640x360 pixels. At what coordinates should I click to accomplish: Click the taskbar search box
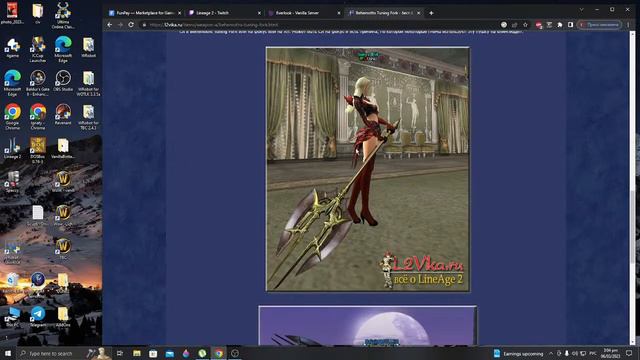coord(63,353)
